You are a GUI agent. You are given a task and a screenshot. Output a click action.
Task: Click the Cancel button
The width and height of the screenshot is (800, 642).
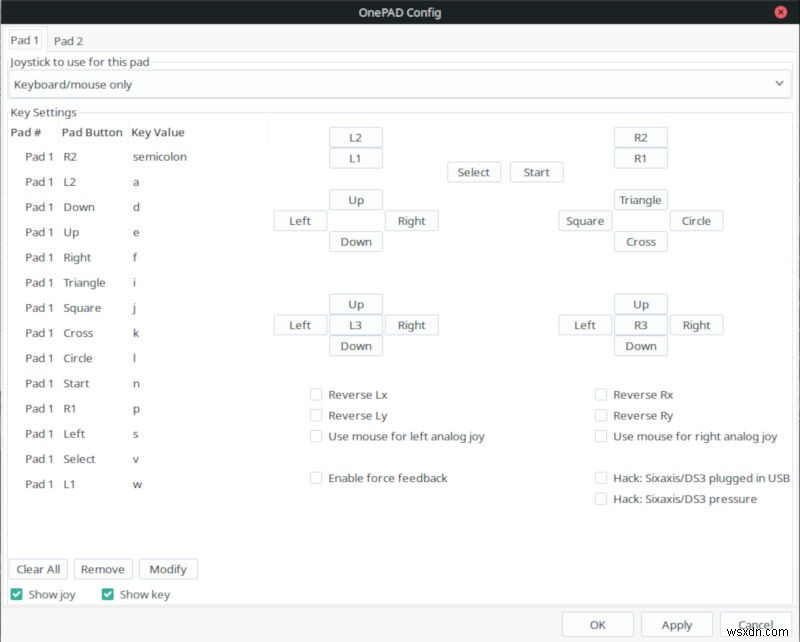point(756,625)
